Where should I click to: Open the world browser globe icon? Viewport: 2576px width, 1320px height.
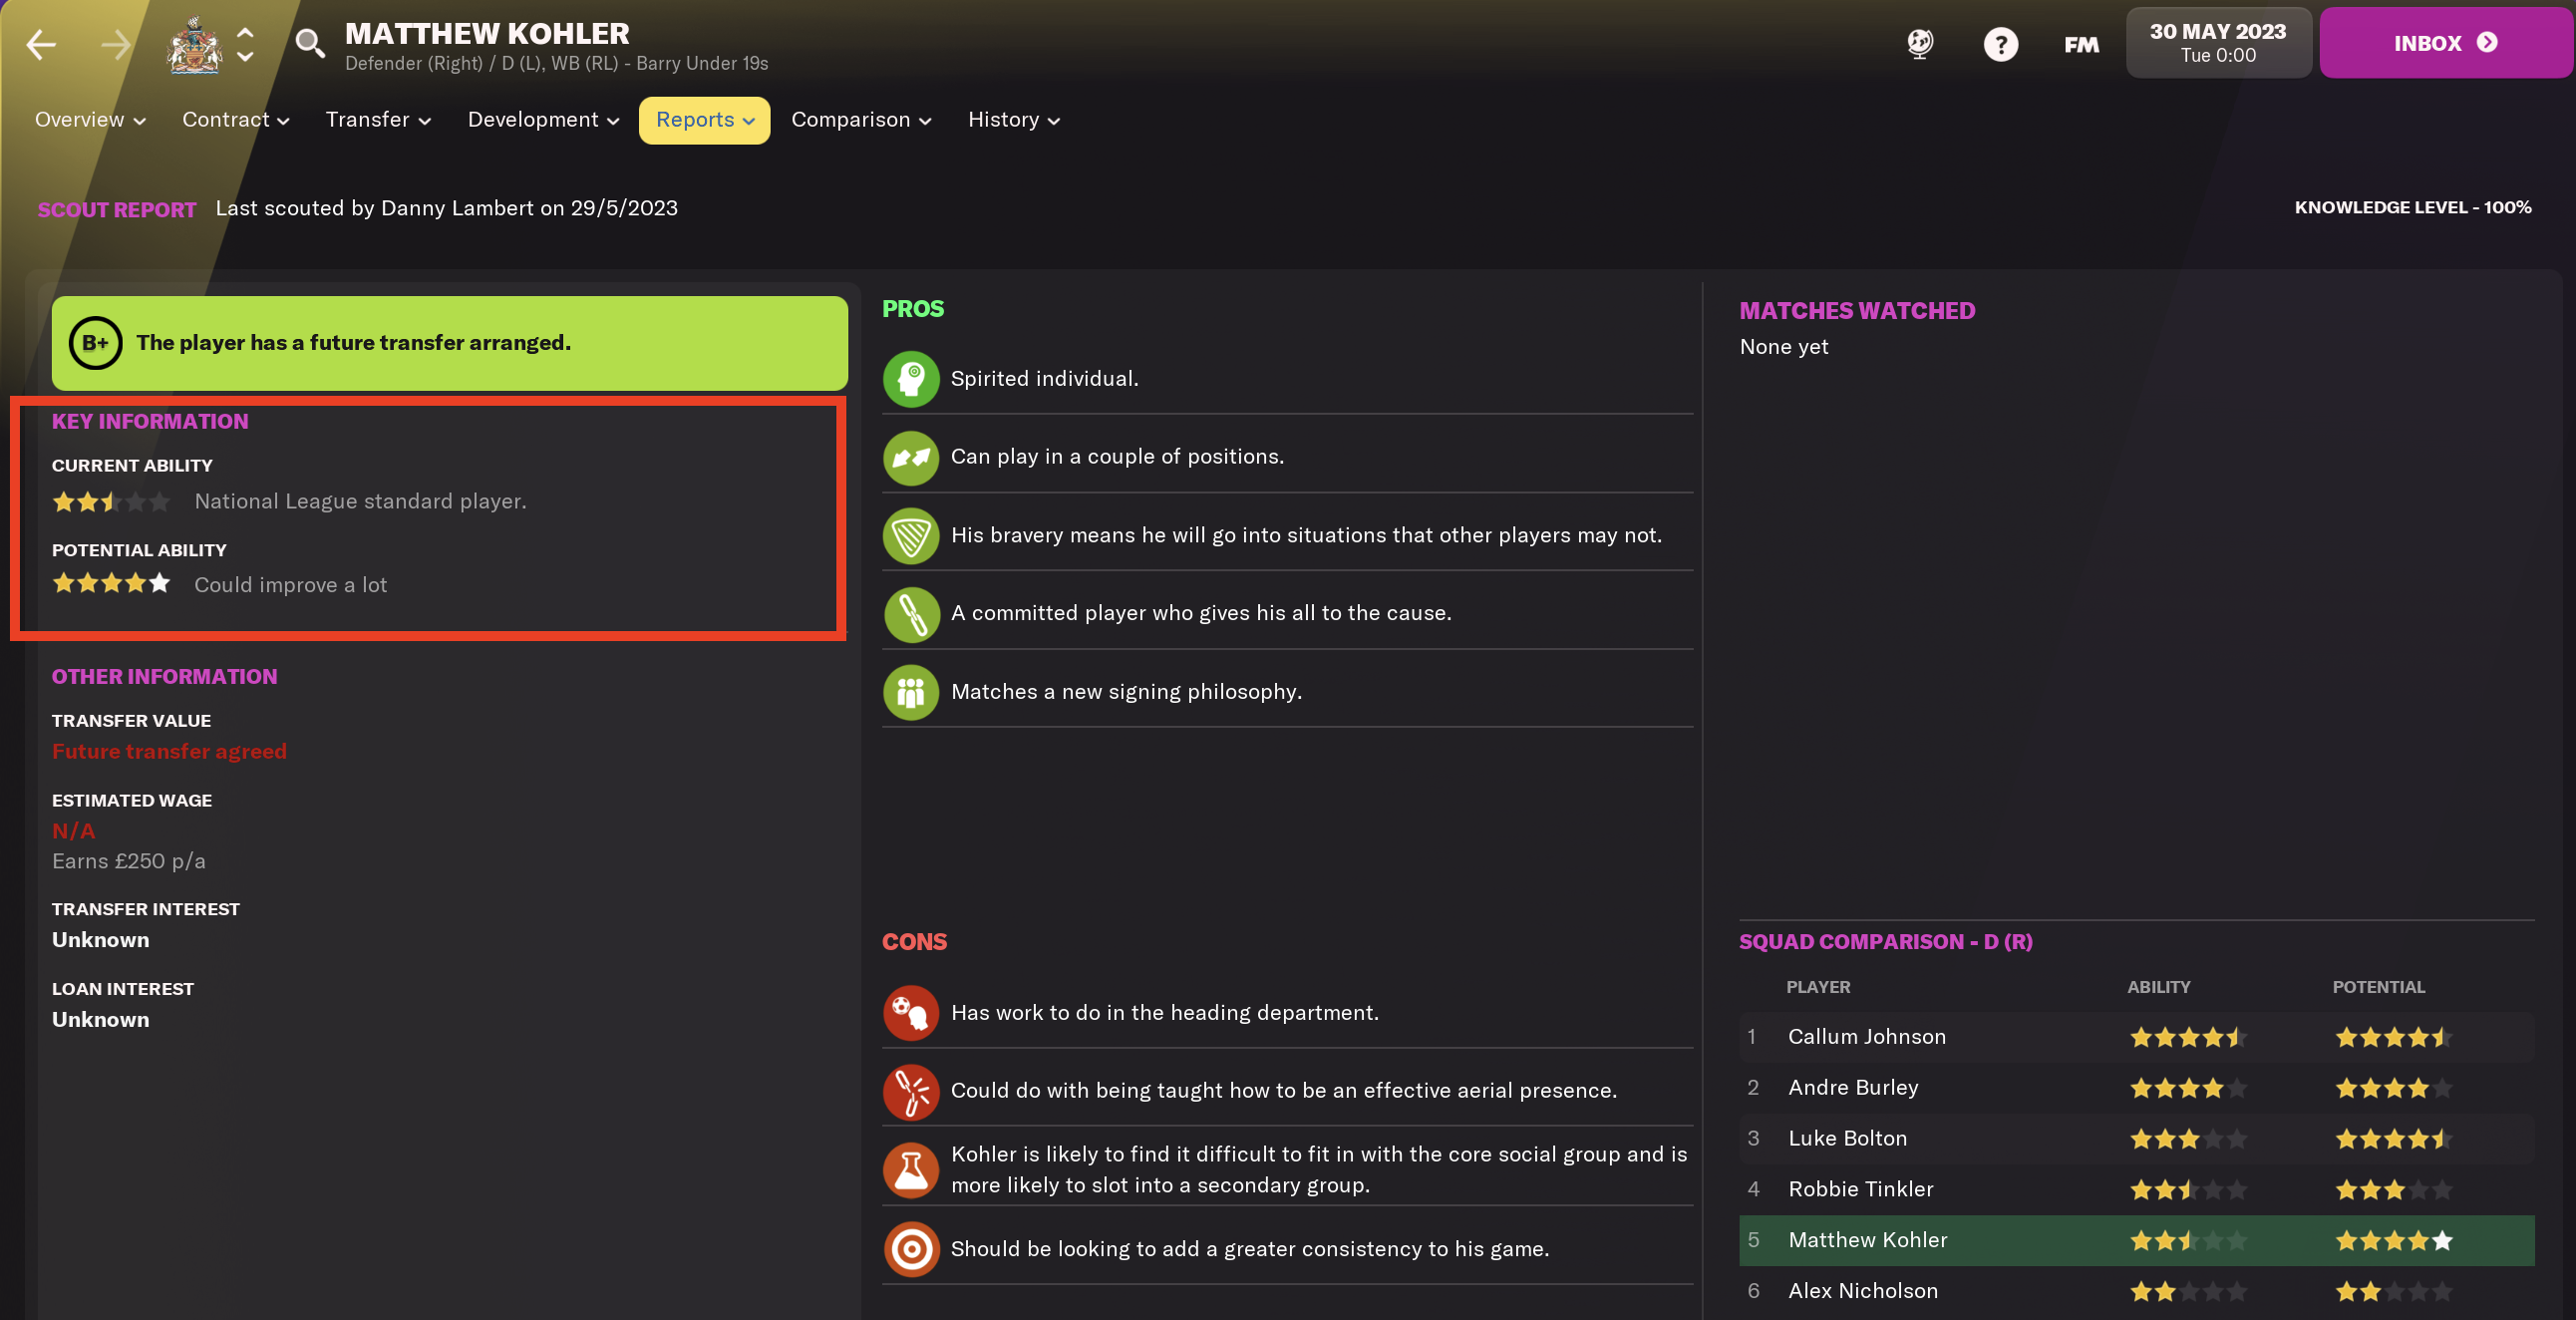1920,44
